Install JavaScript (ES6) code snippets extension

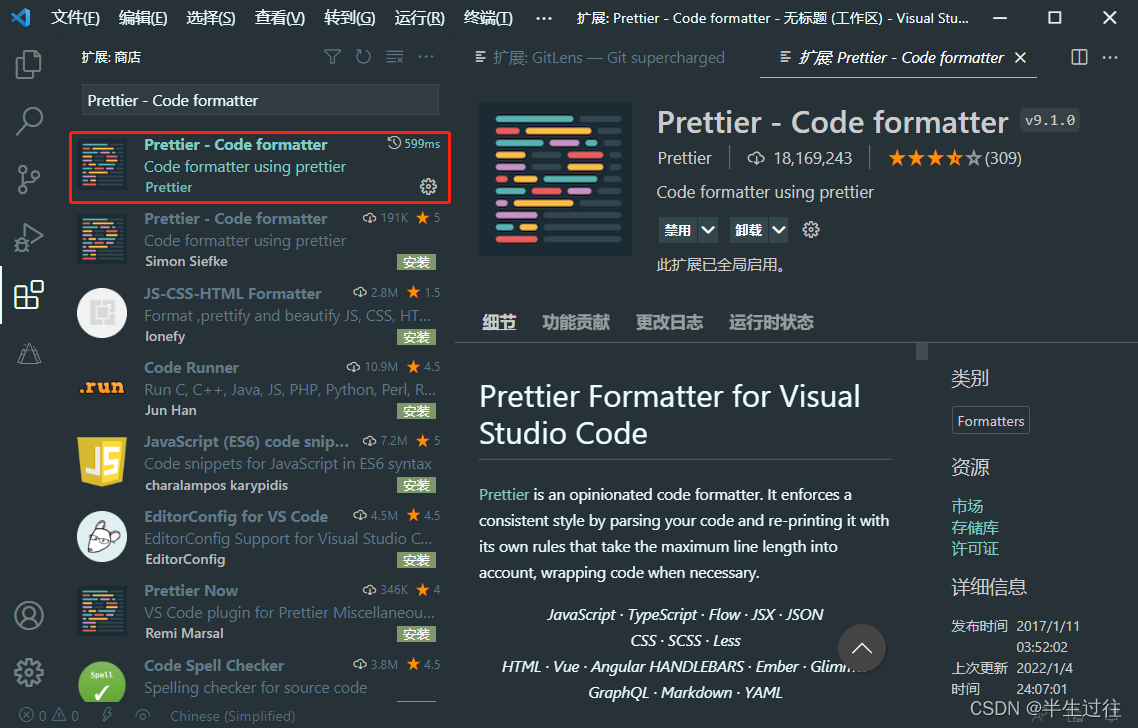coord(416,485)
